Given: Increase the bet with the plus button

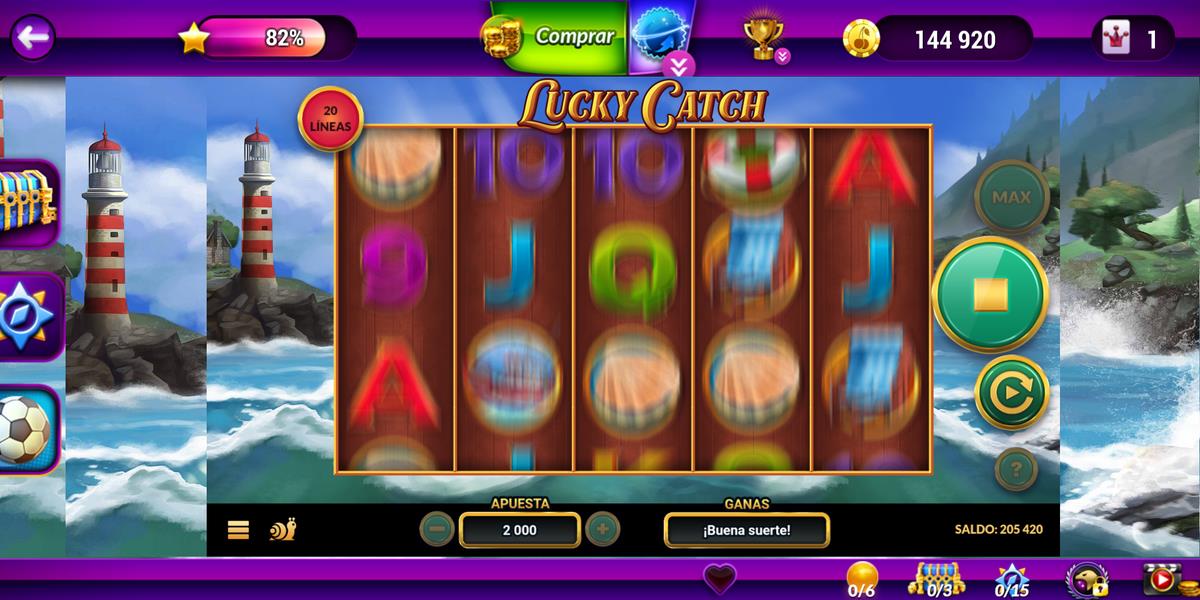Looking at the screenshot, I should click(x=602, y=528).
